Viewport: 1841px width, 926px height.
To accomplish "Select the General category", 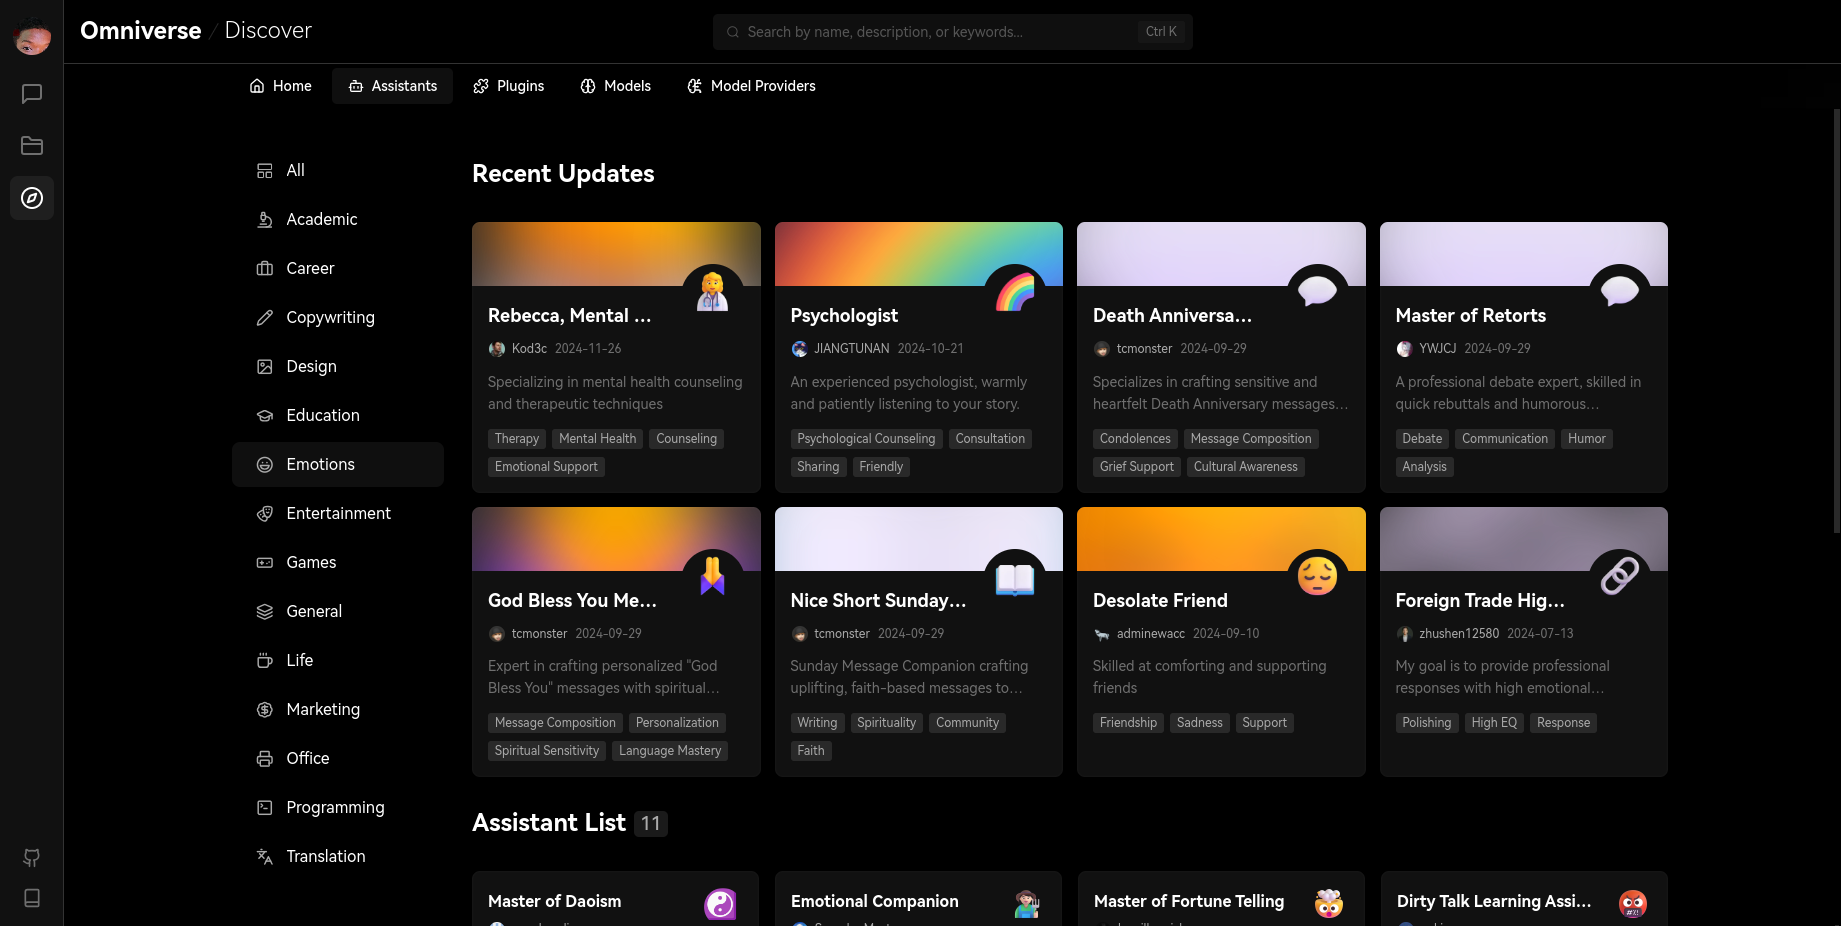I will coord(338,612).
